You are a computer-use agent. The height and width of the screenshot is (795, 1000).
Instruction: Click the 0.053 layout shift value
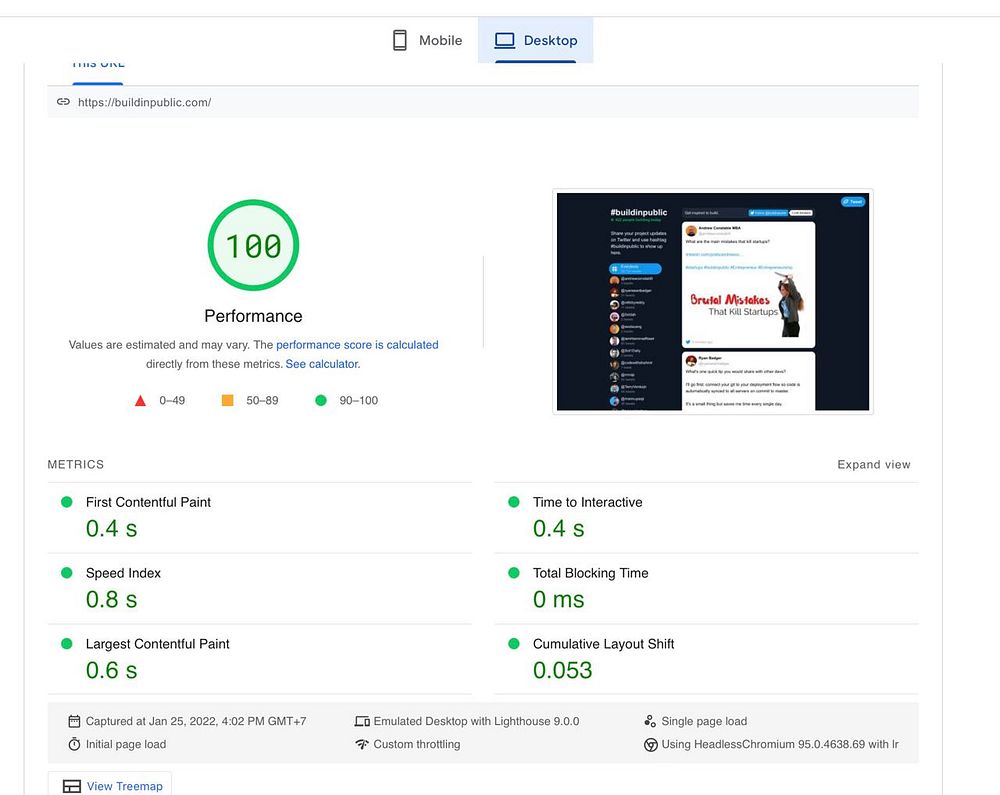click(562, 671)
